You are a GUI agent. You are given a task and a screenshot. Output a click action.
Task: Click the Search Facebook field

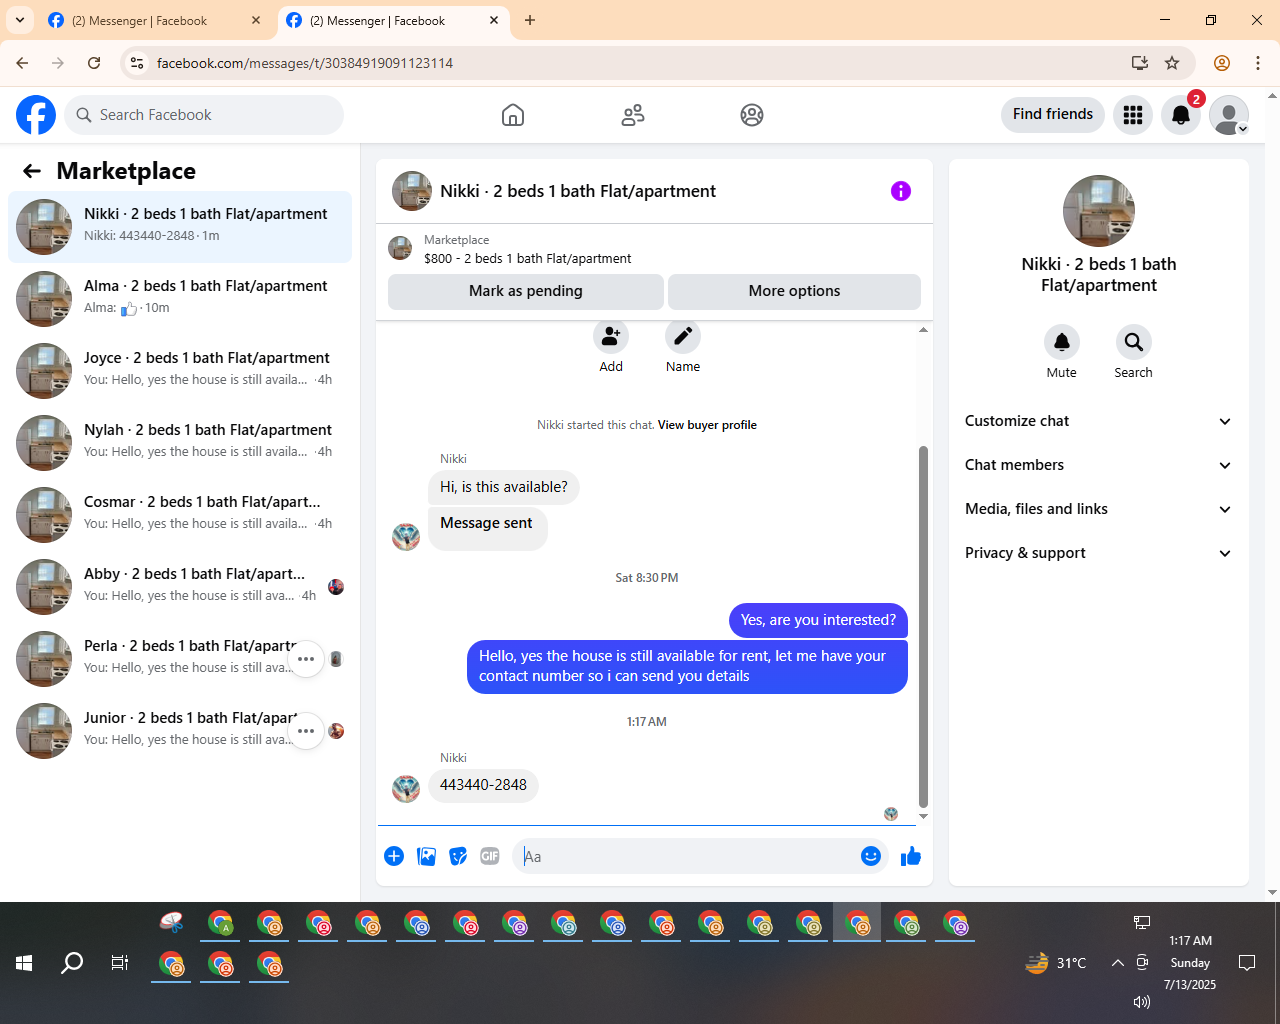pyautogui.click(x=204, y=115)
